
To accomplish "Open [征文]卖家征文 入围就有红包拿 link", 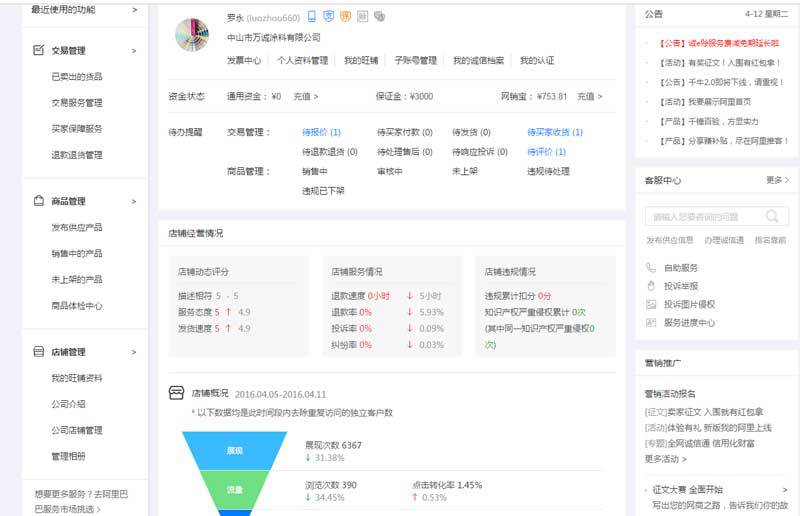I will tap(704, 411).
